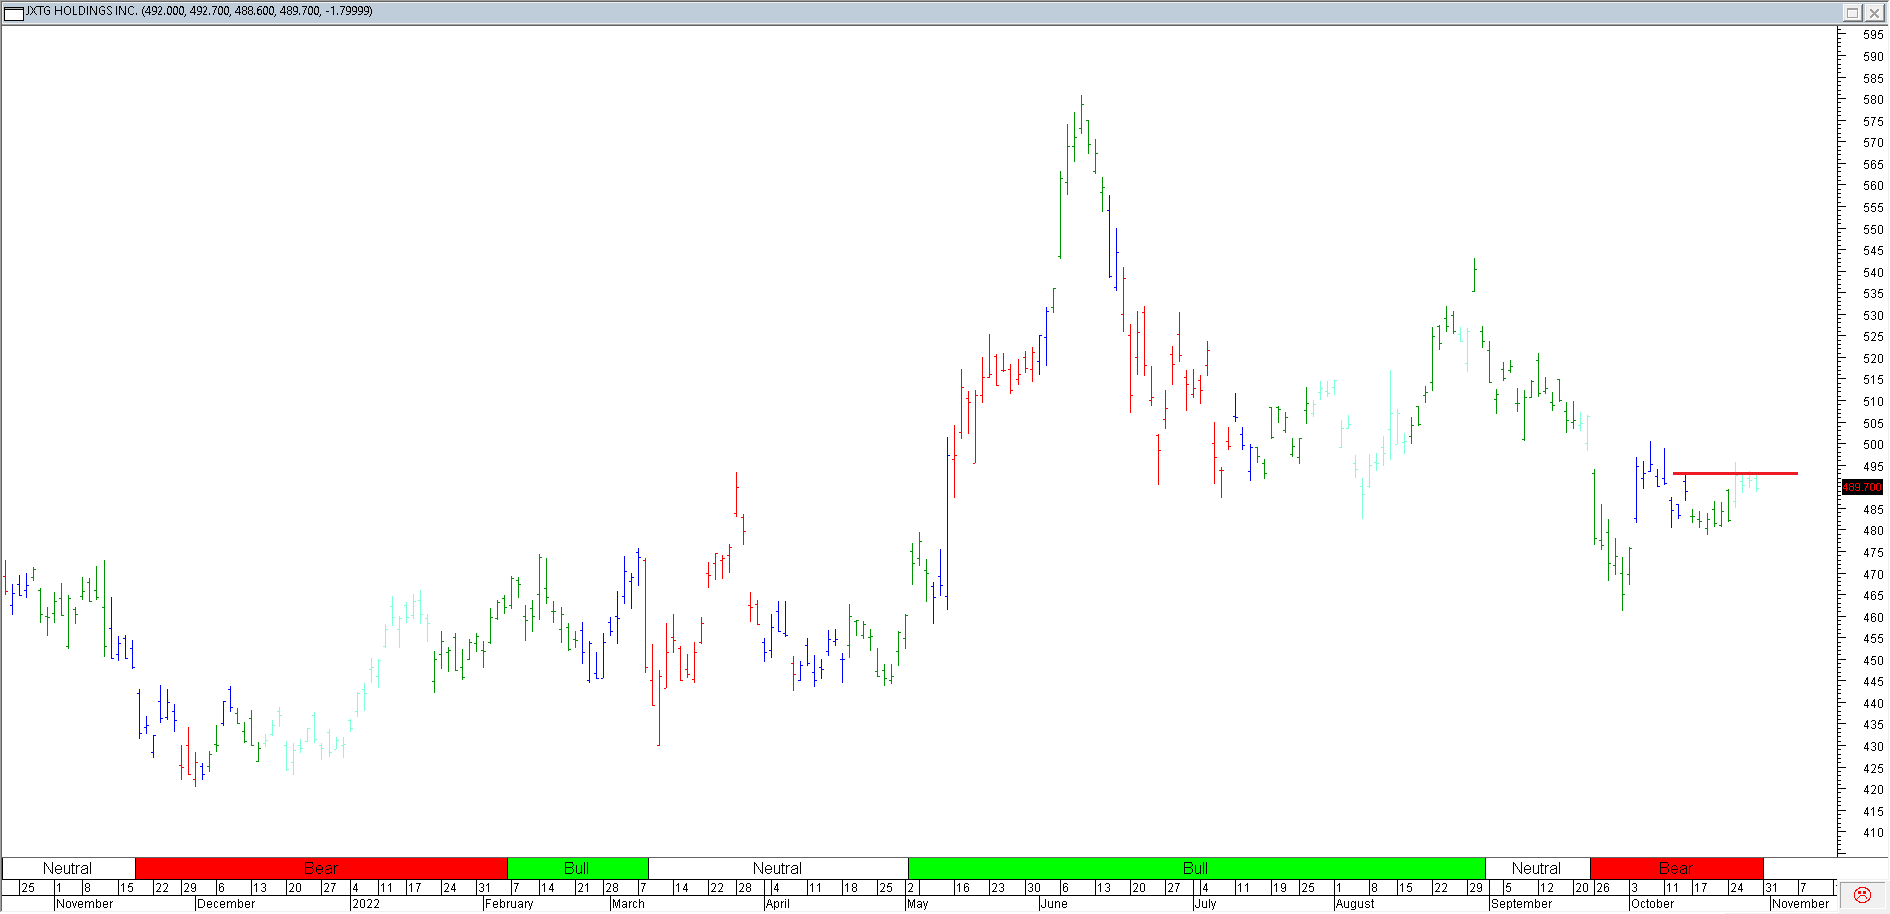The height and width of the screenshot is (914, 1890).
Task: Click the 500 price axis label
Action: point(1873,444)
